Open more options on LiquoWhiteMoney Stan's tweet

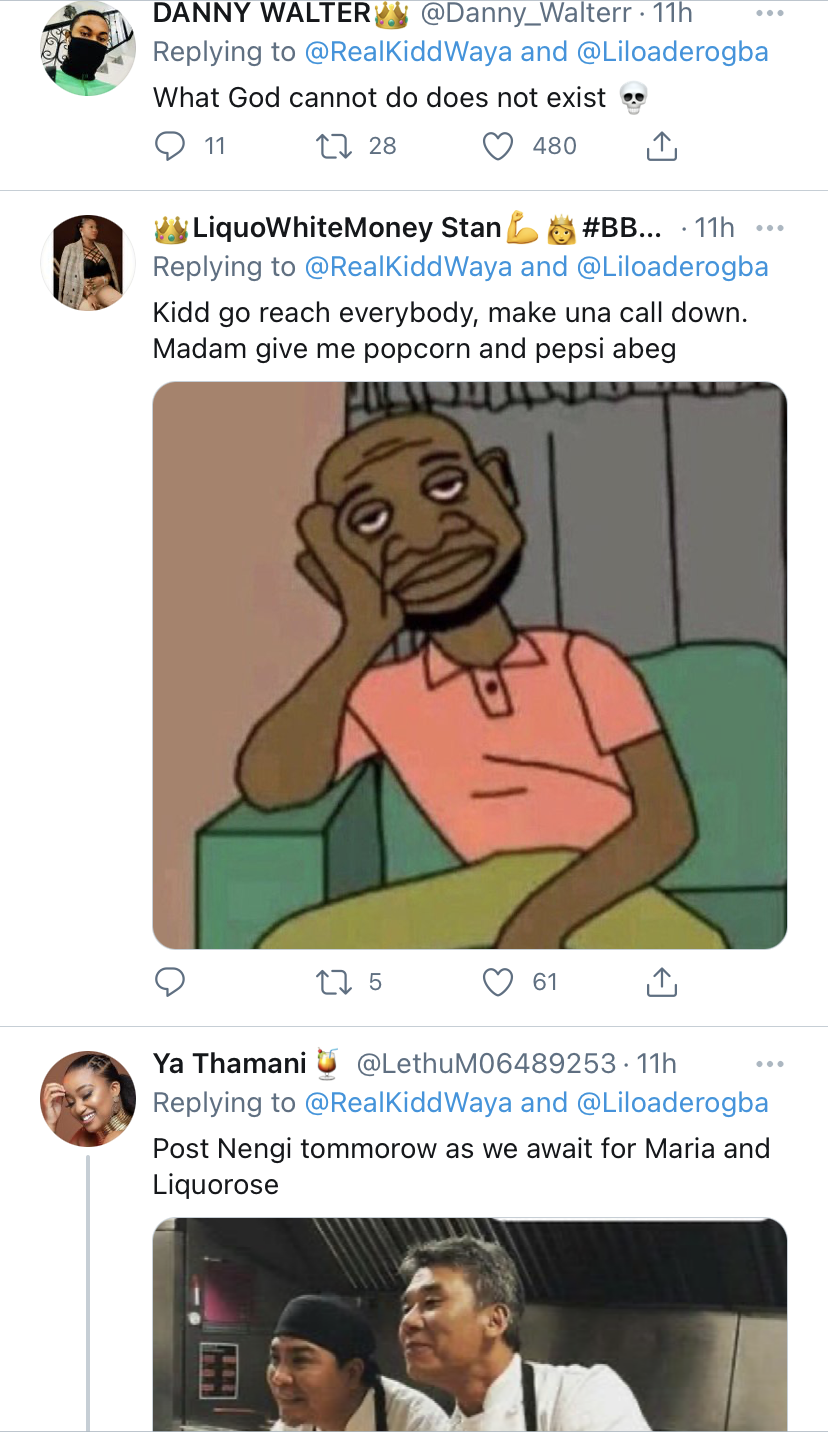pos(769,228)
